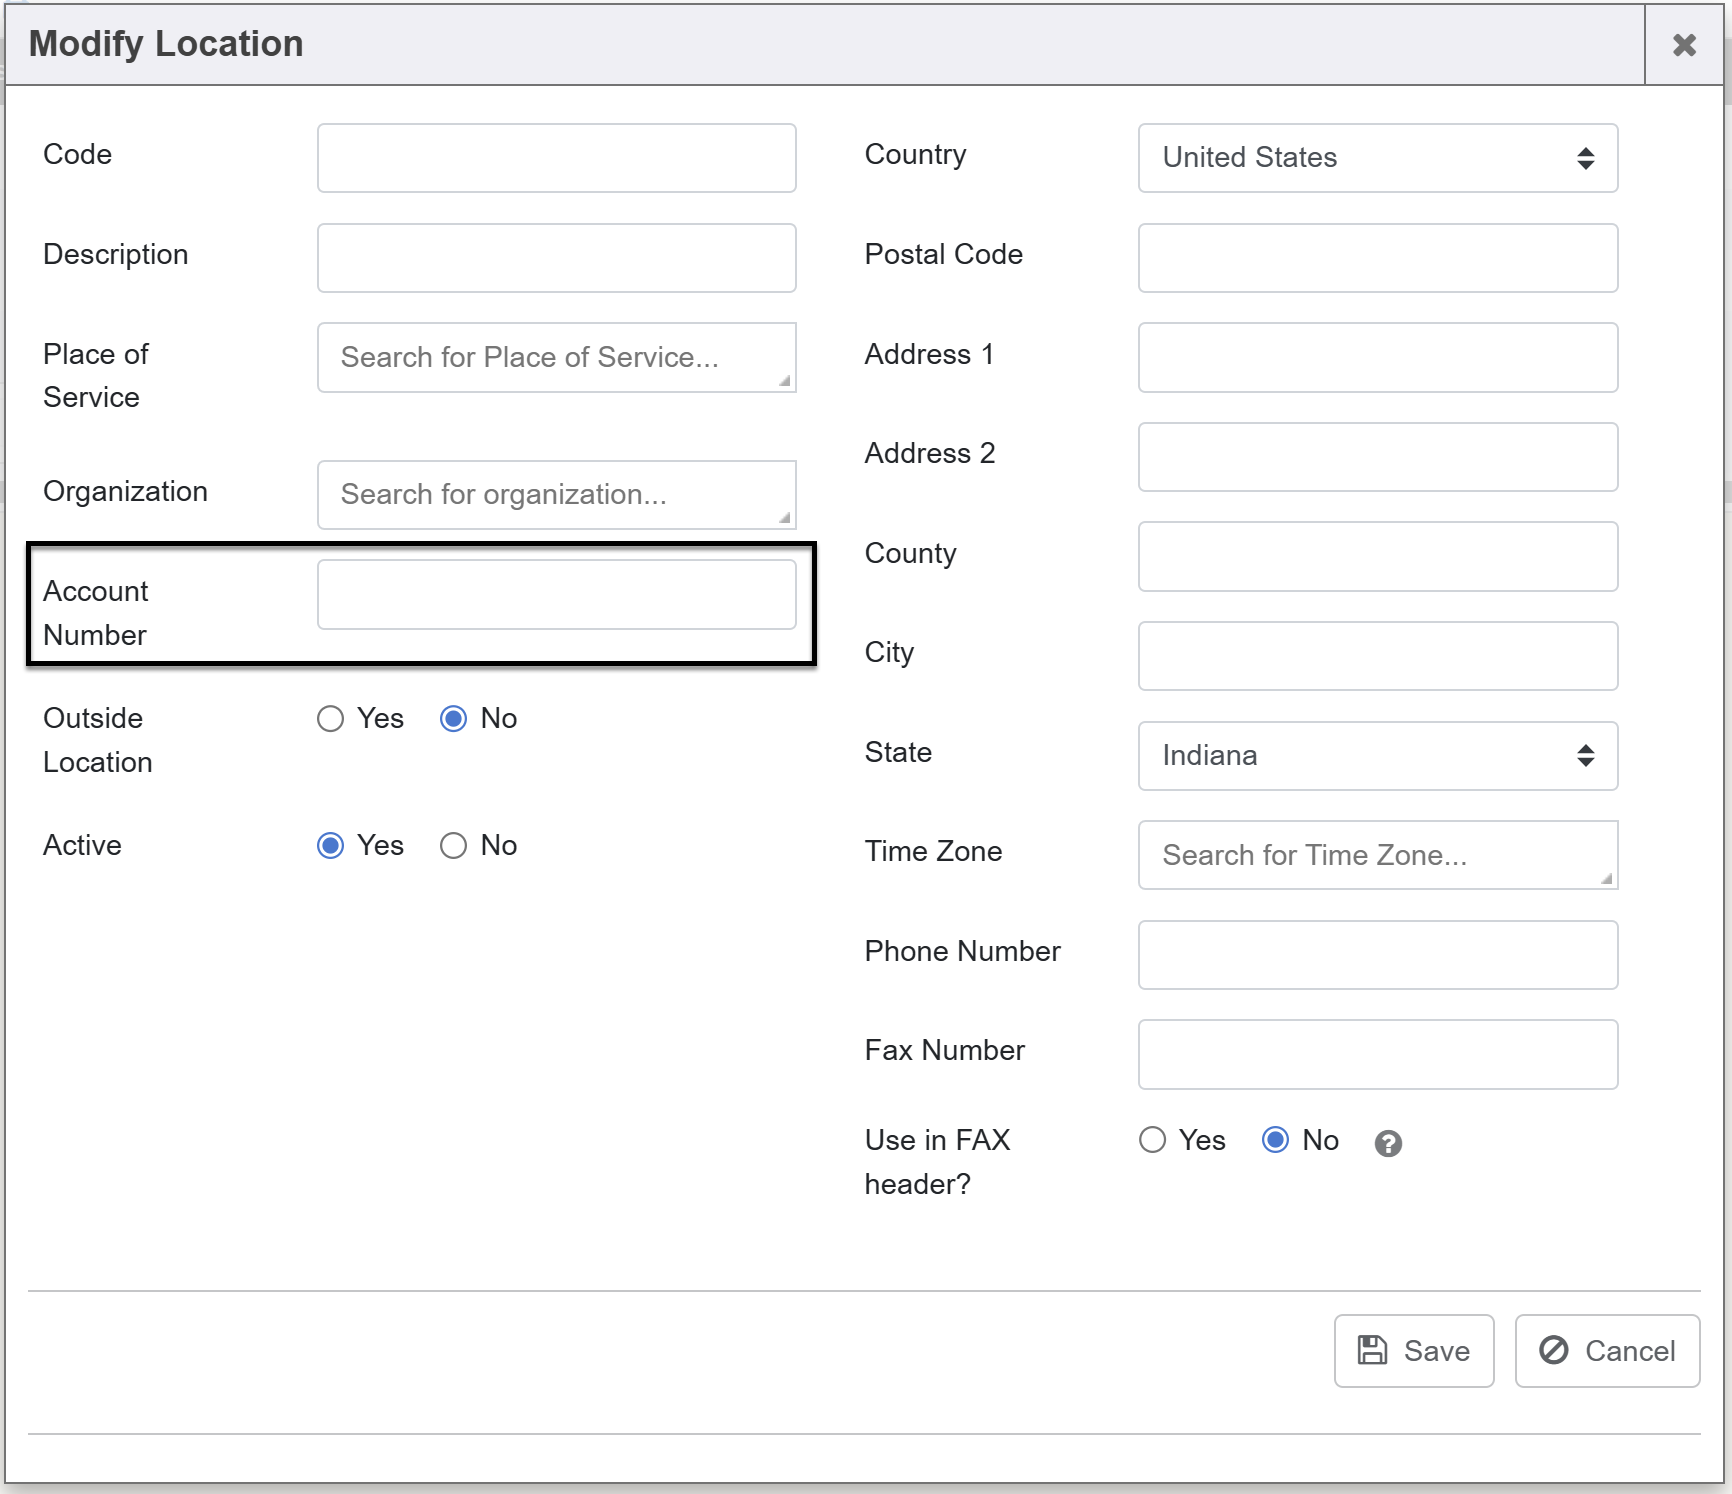1732x1494 pixels.
Task: Cancel the location modification
Action: 1607,1351
